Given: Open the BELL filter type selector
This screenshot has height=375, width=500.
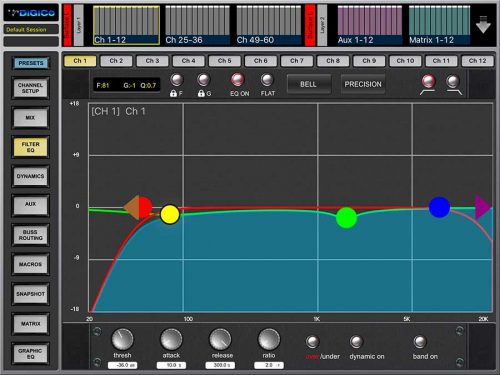Looking at the screenshot, I should click(309, 84).
